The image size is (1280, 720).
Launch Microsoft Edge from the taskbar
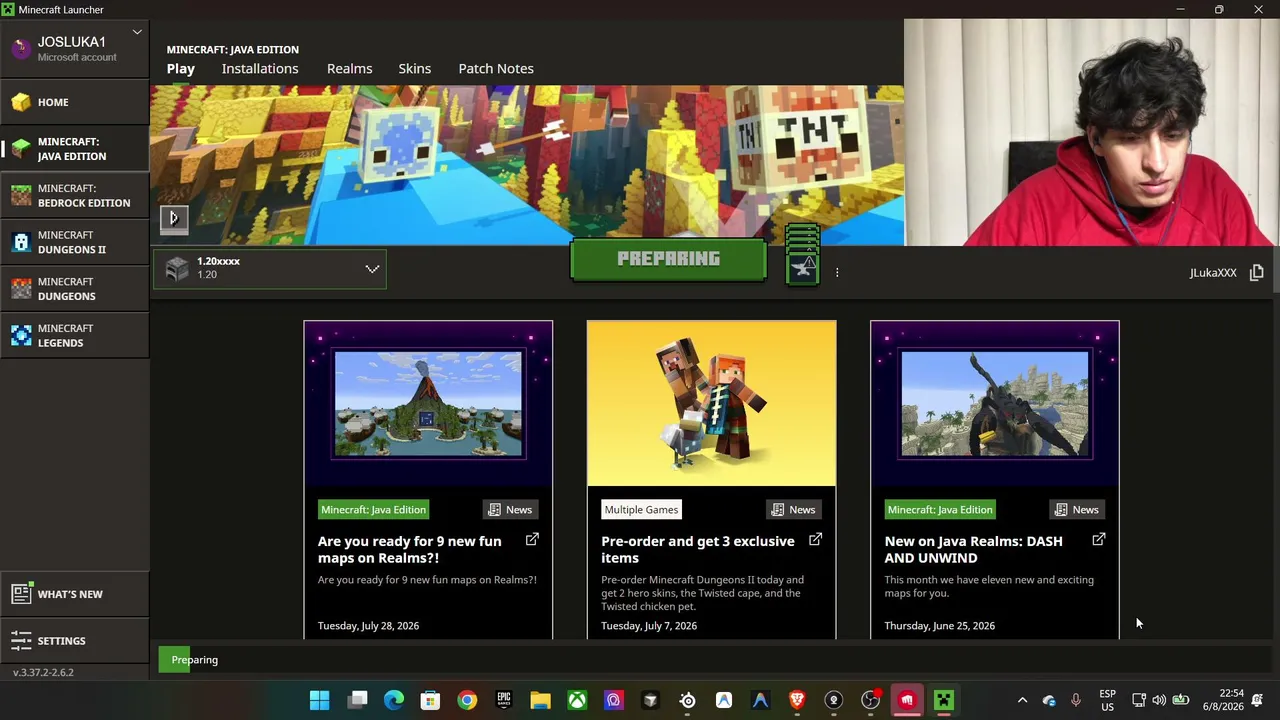pos(394,700)
